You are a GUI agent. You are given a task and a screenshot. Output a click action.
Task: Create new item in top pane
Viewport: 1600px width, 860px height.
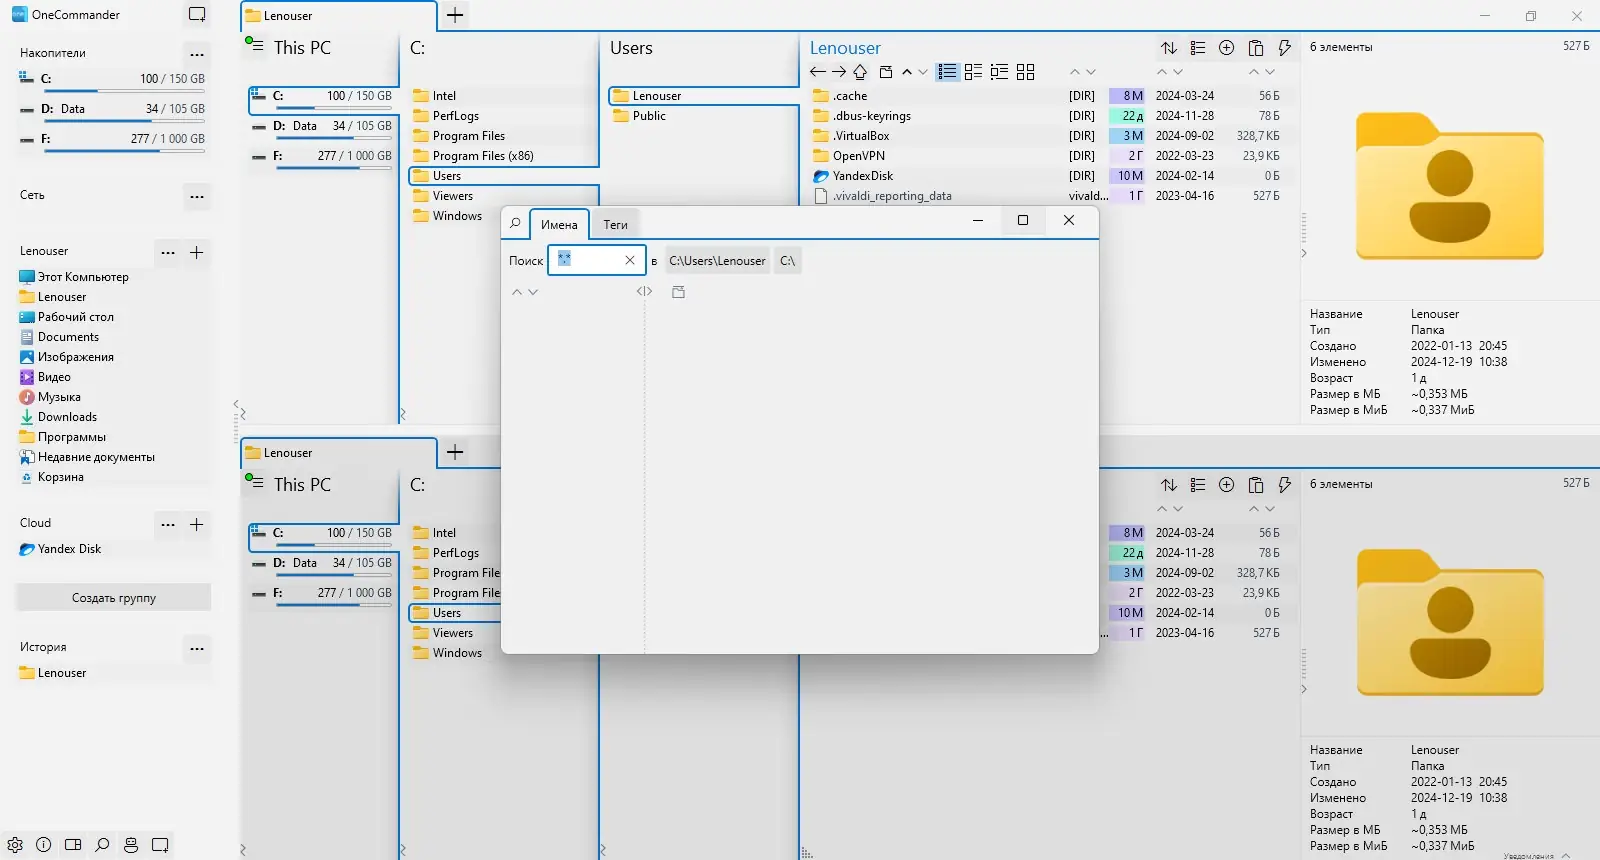(x=1227, y=48)
